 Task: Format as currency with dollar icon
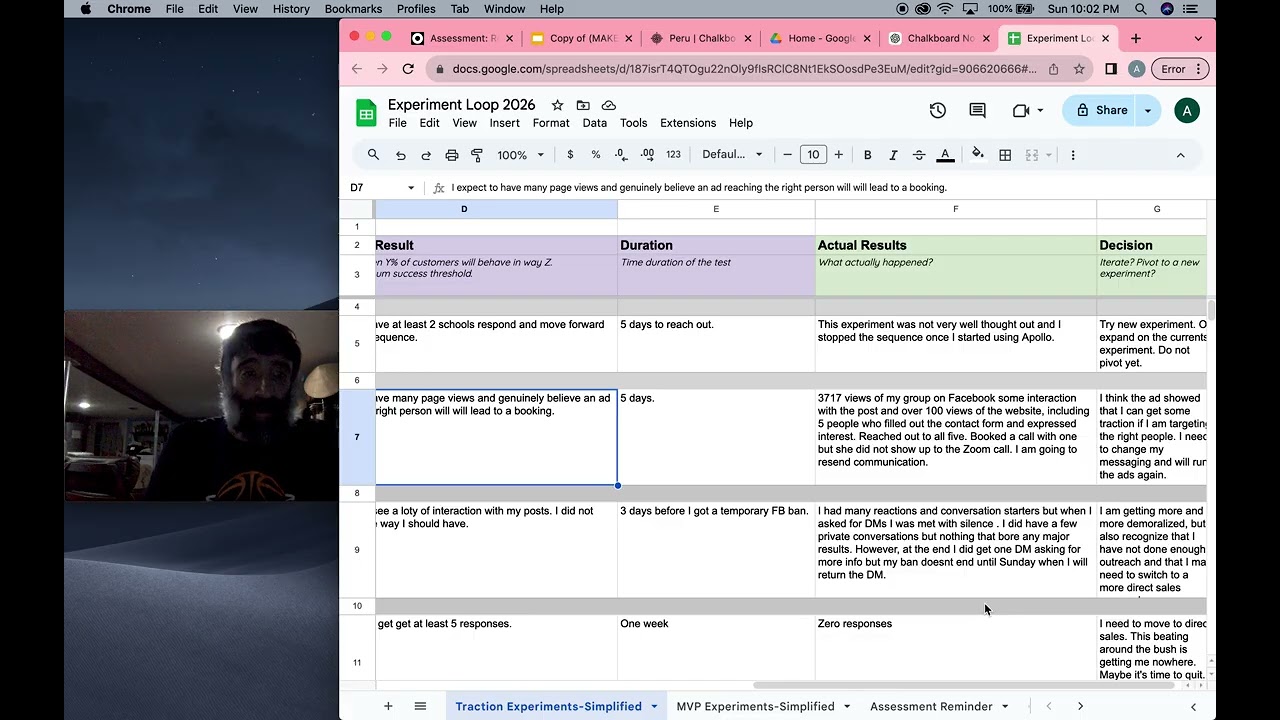click(x=570, y=155)
